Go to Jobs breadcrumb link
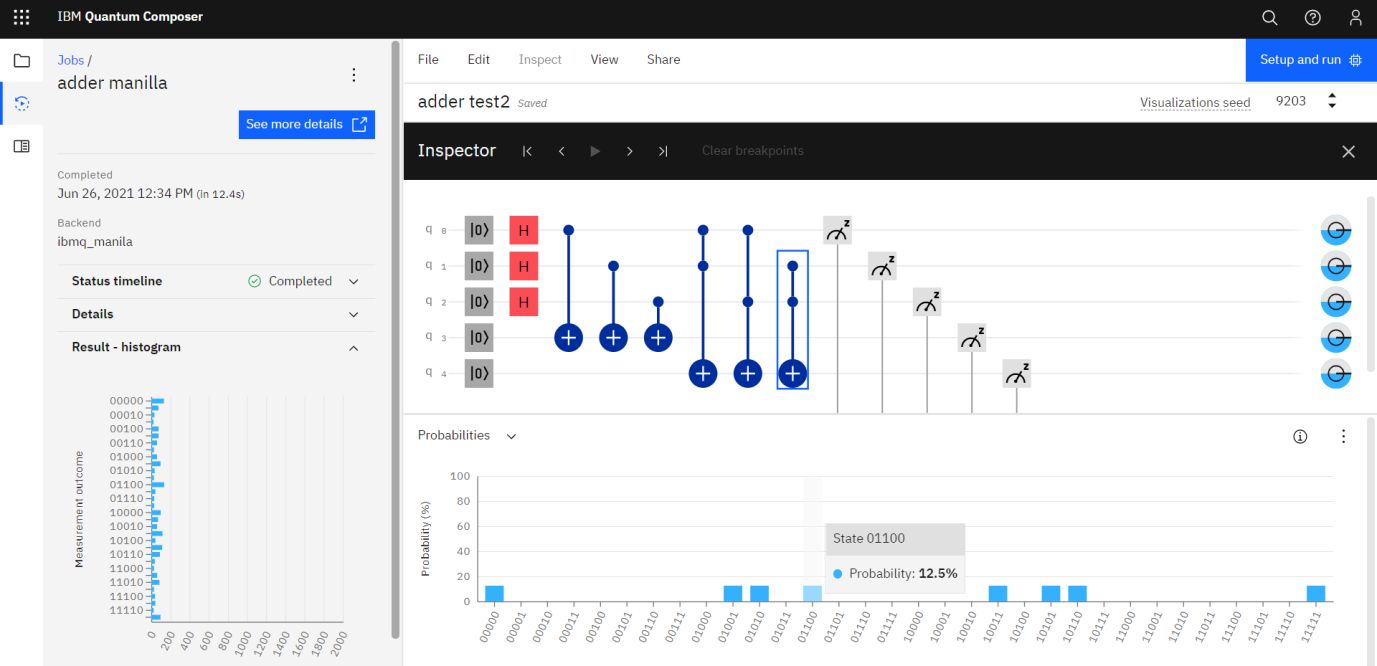 tap(71, 60)
